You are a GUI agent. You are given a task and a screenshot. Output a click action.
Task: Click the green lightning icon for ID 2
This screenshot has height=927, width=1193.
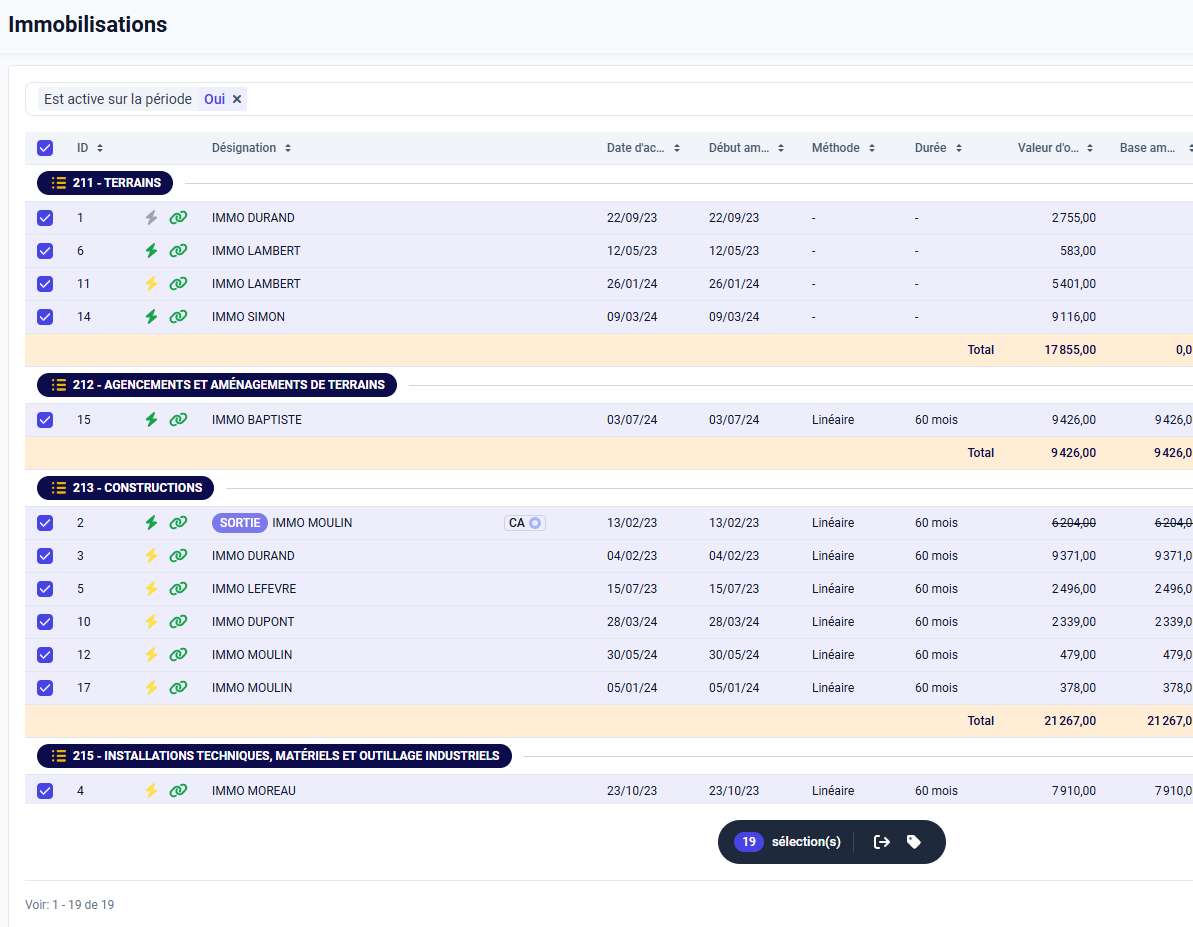pyautogui.click(x=151, y=523)
